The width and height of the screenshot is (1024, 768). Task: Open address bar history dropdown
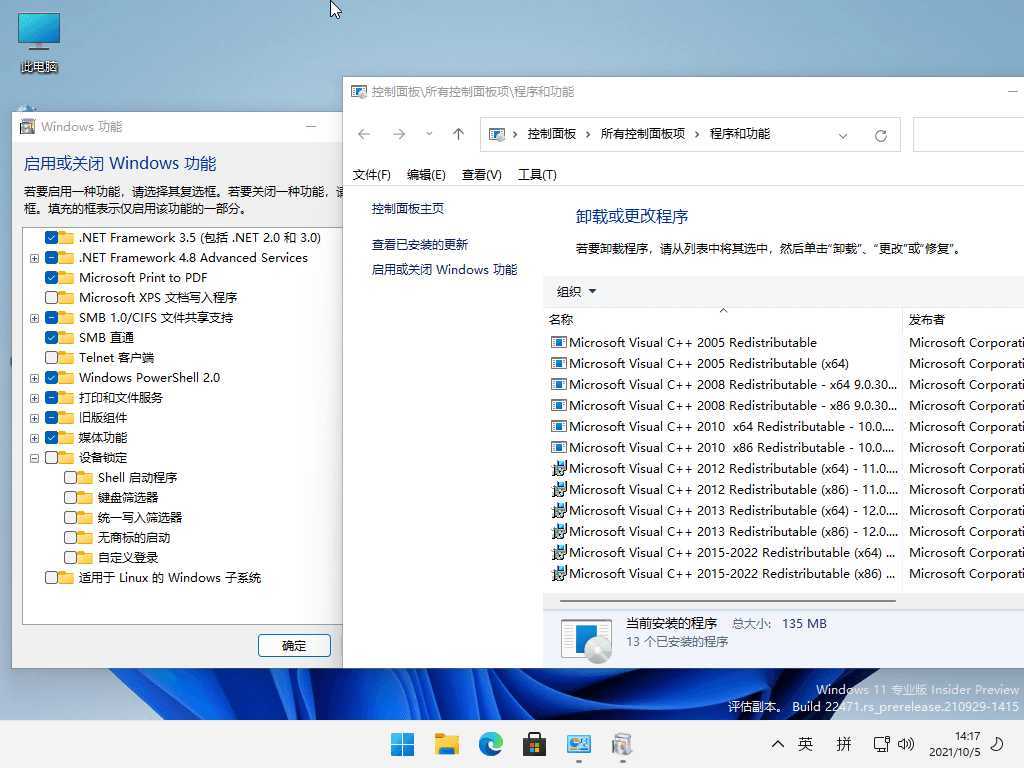pyautogui.click(x=843, y=135)
